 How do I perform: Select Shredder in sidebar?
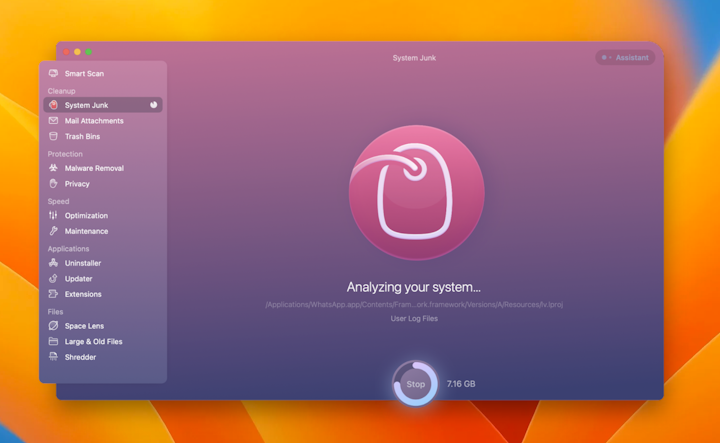(103, 357)
